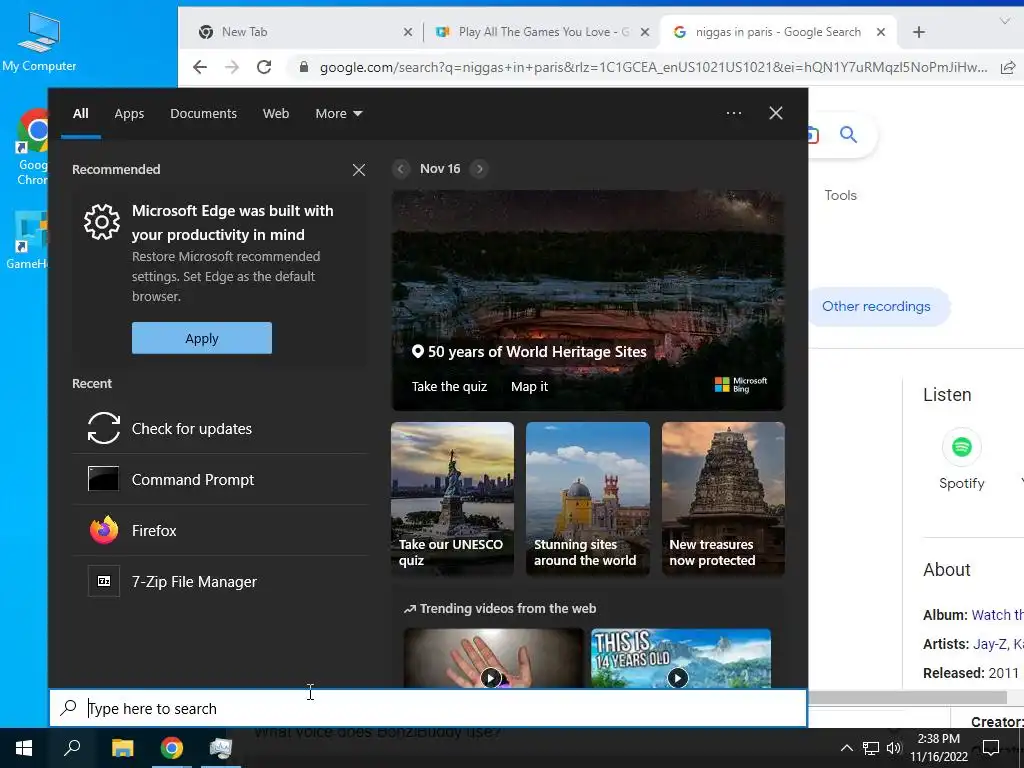1024x768 pixels.
Task: Open Chrome from the taskbar
Action: (172, 748)
